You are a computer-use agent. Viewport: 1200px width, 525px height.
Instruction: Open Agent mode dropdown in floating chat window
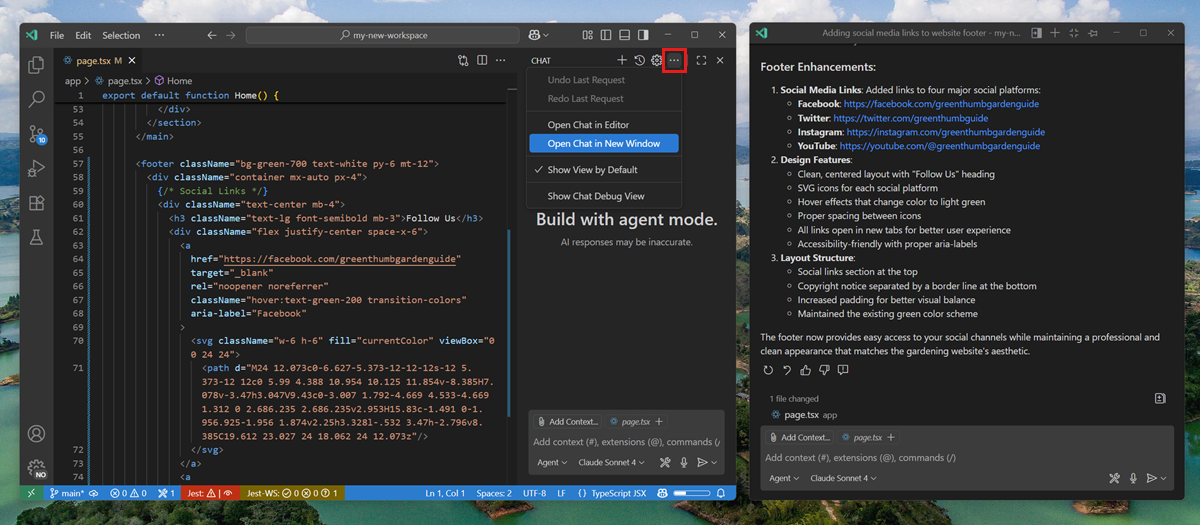point(783,478)
